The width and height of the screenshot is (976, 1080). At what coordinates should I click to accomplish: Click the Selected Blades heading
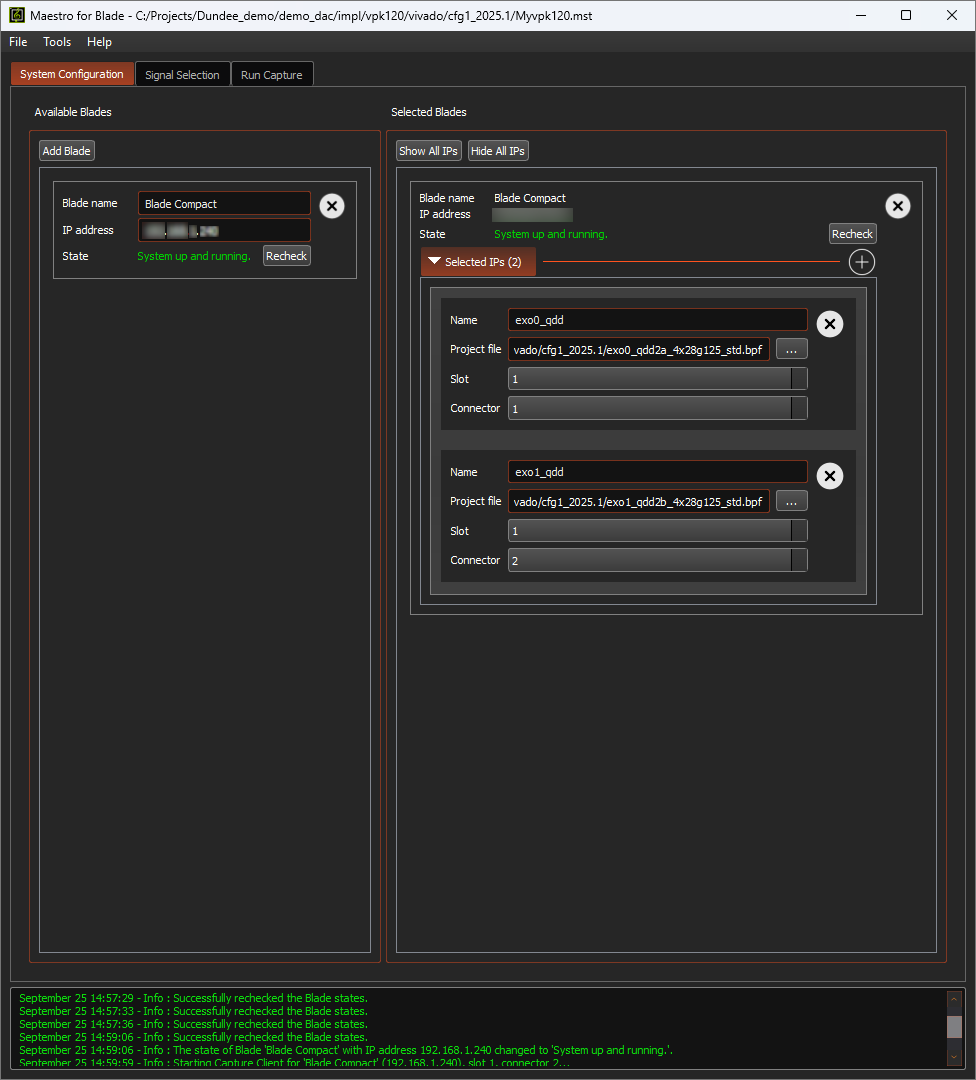coord(428,112)
